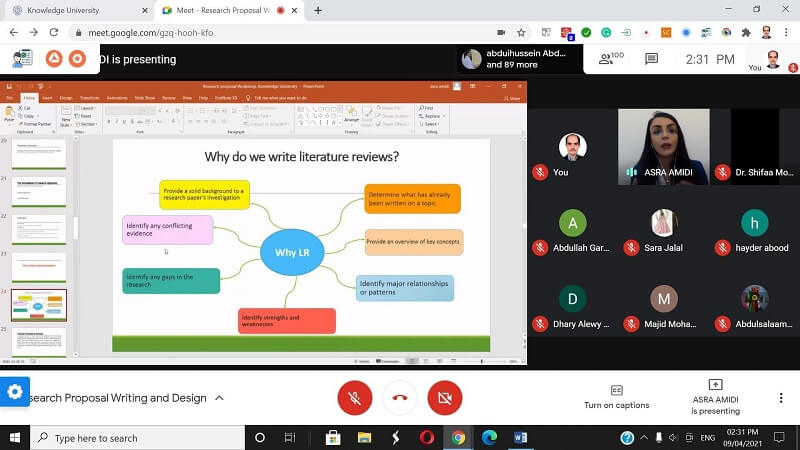Screen dimensions: 800x450
Task: Click the PowerPoint zoom slider in the status bar
Action: (x=482, y=361)
